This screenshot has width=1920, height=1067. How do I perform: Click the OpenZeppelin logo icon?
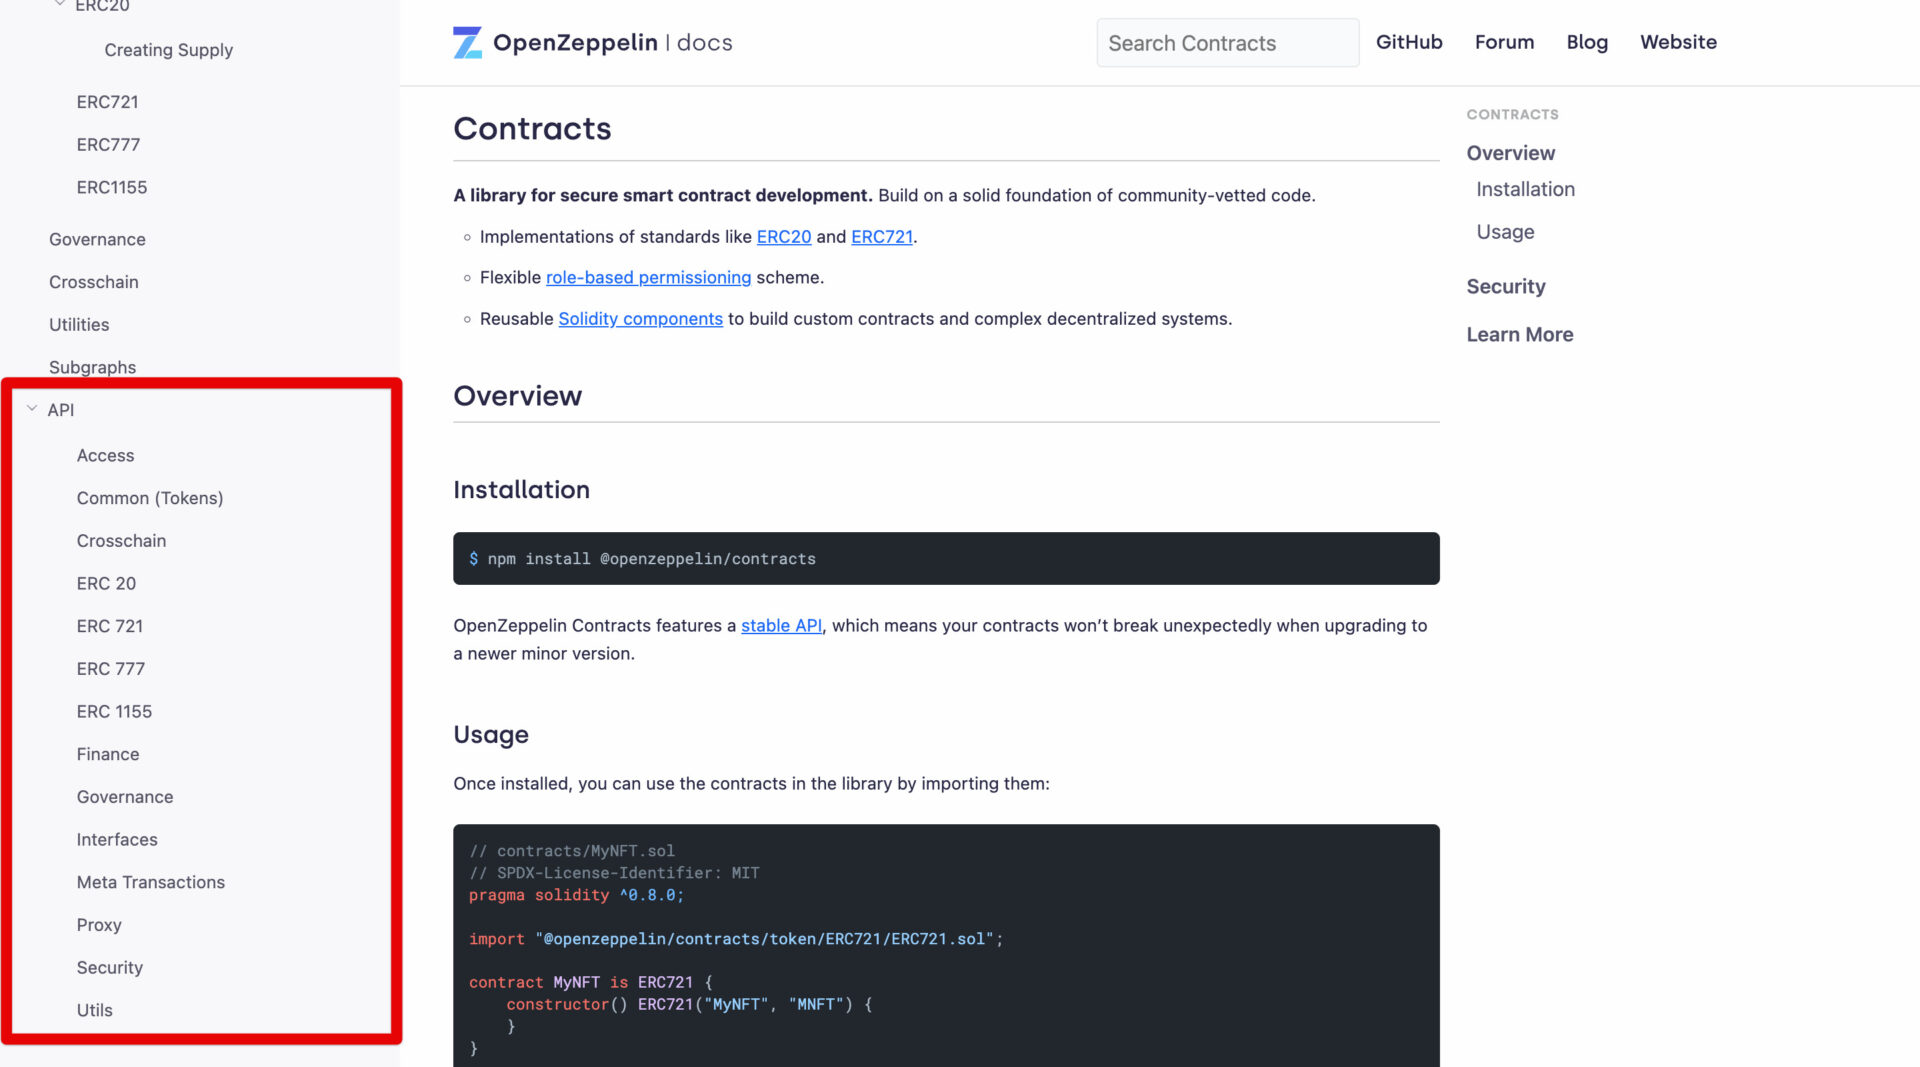click(467, 42)
